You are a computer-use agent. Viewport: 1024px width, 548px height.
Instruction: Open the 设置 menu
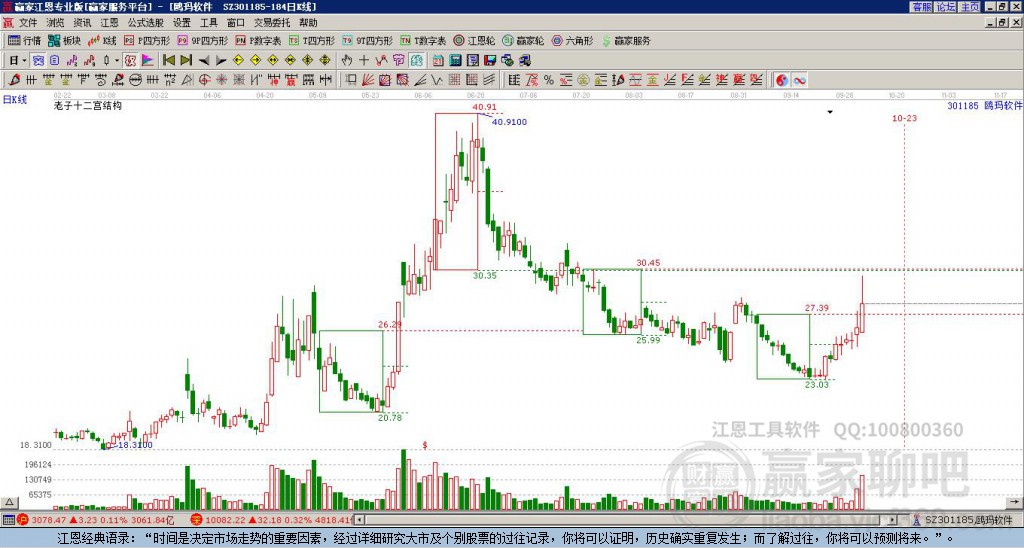[x=182, y=23]
